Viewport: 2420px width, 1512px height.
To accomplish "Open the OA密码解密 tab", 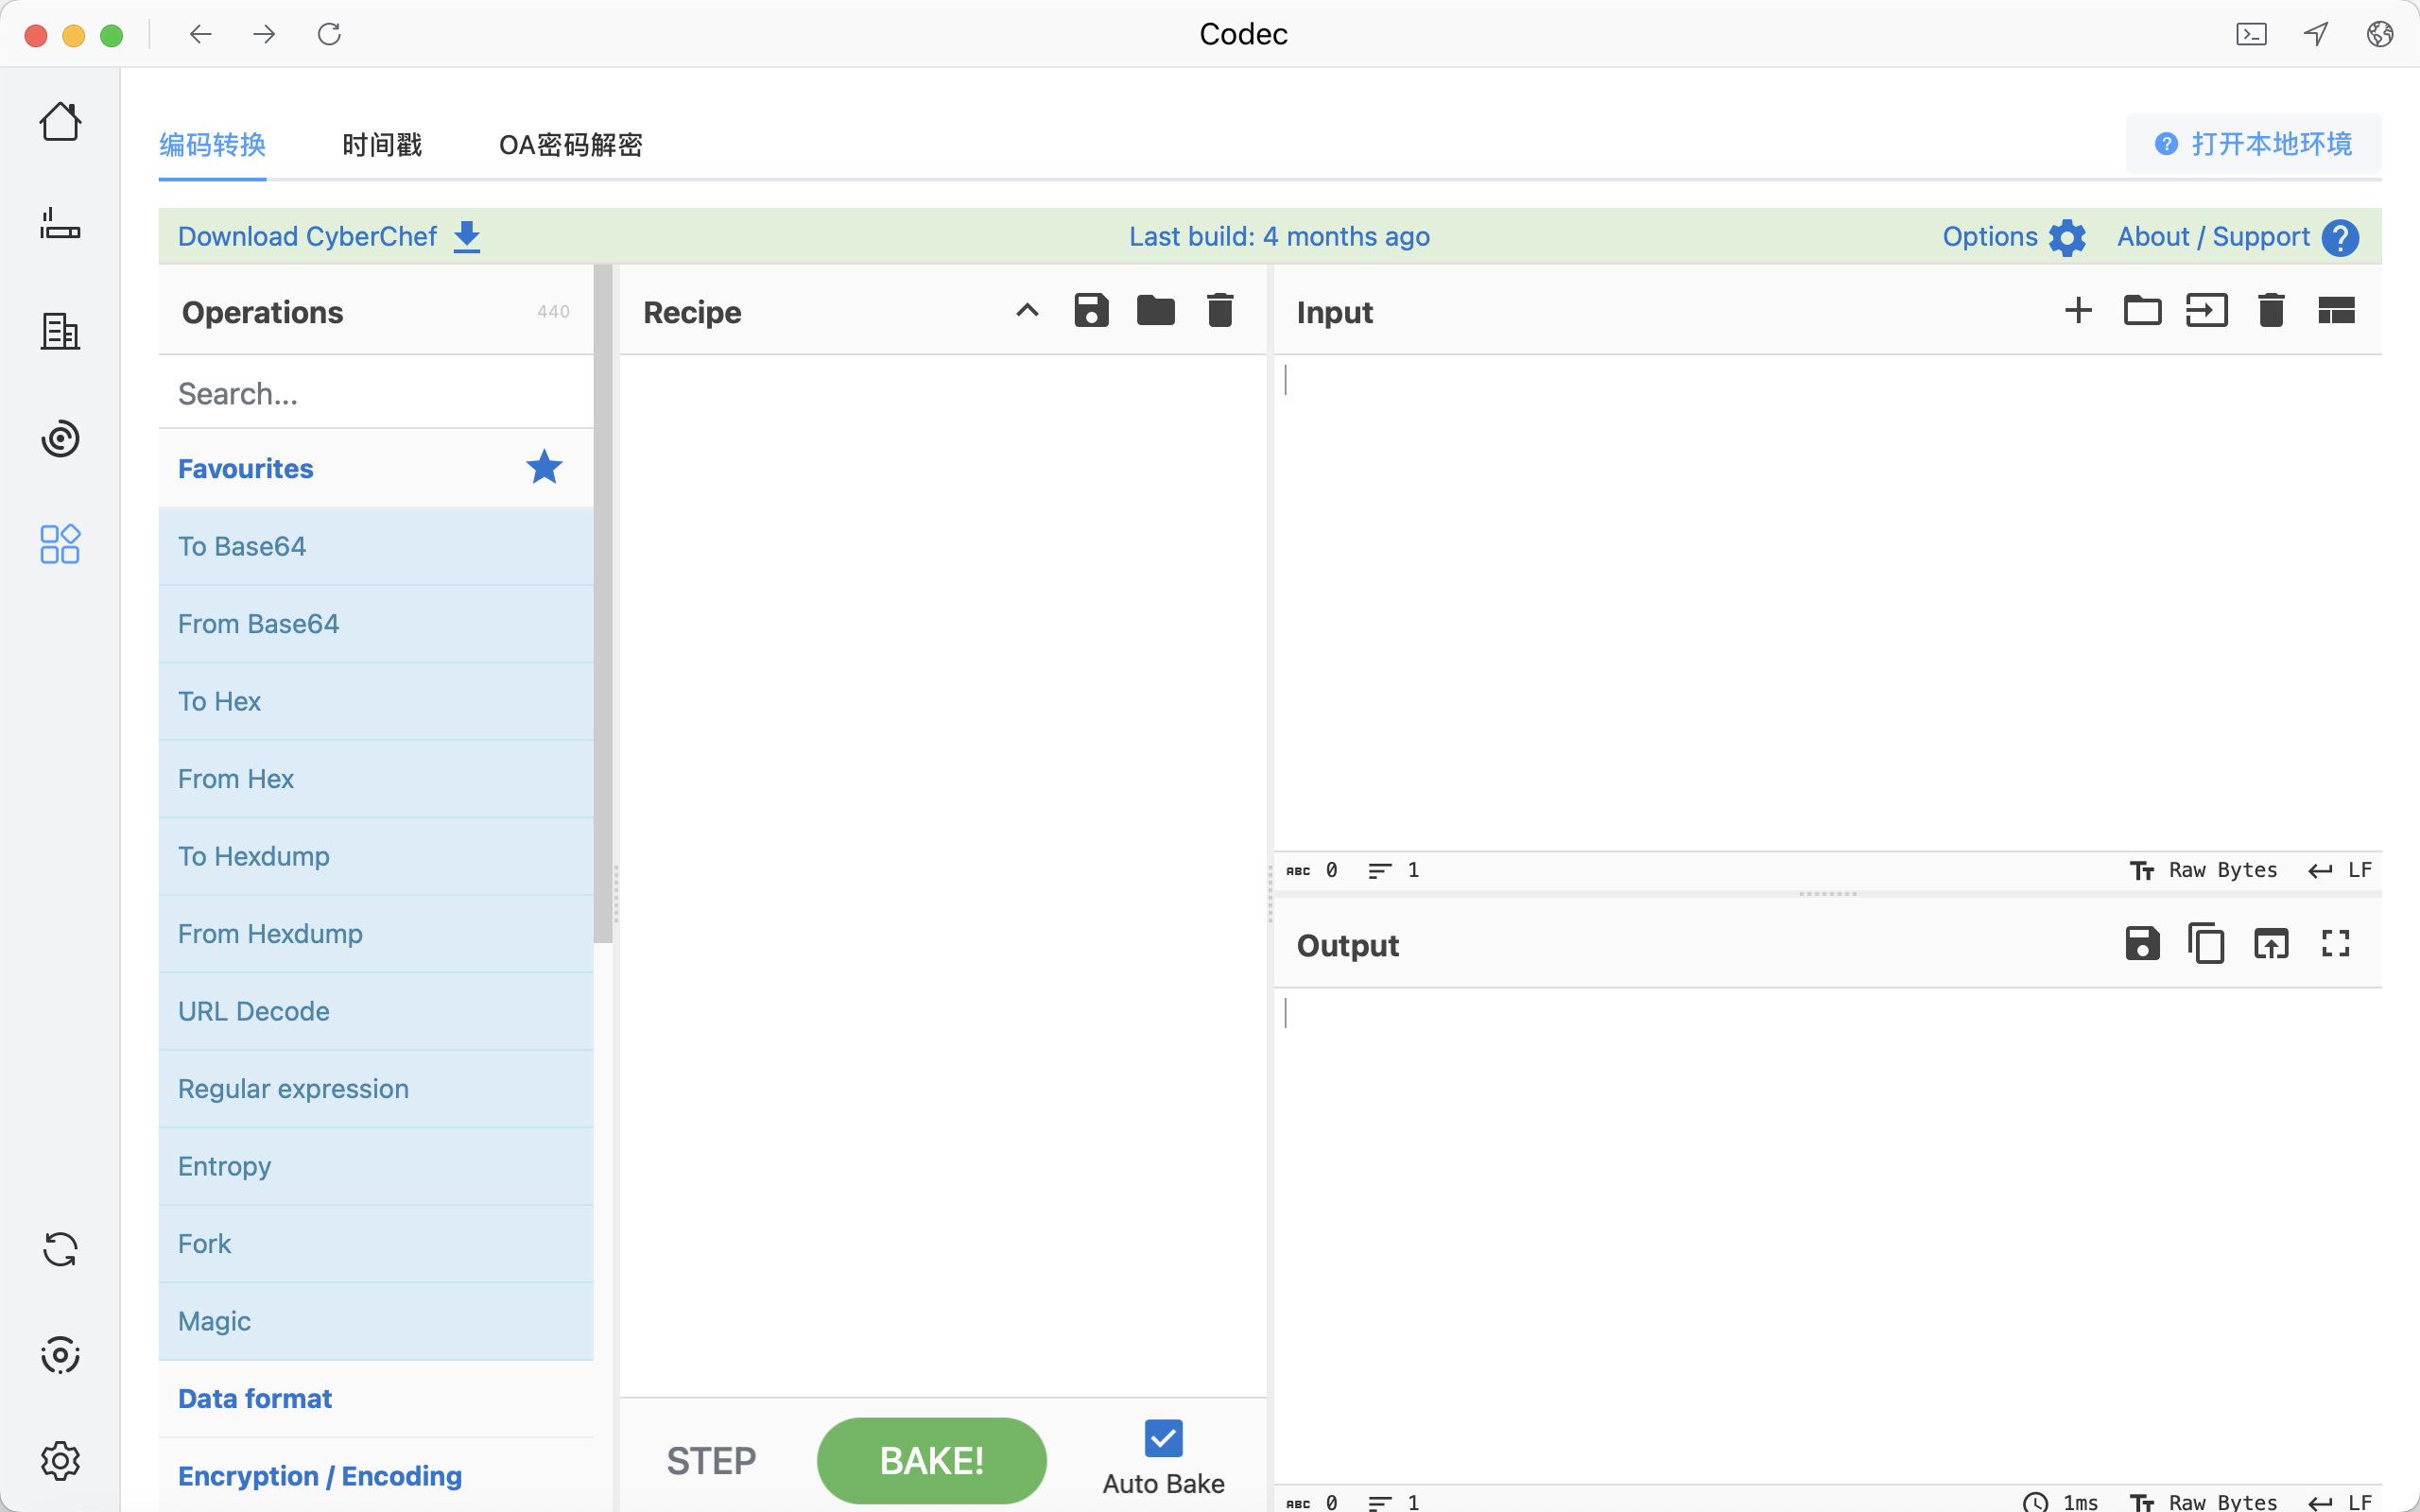I will coord(570,145).
